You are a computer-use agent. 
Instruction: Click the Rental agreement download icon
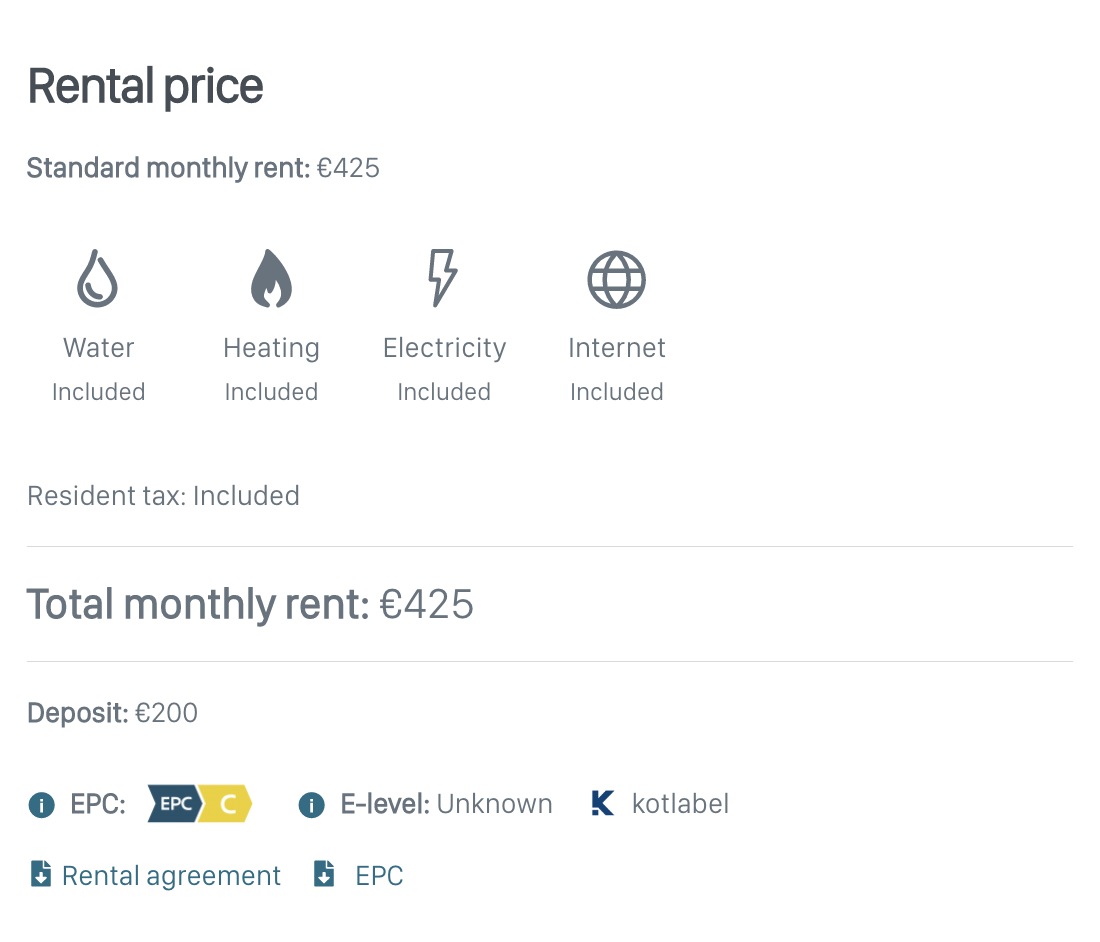coord(41,876)
